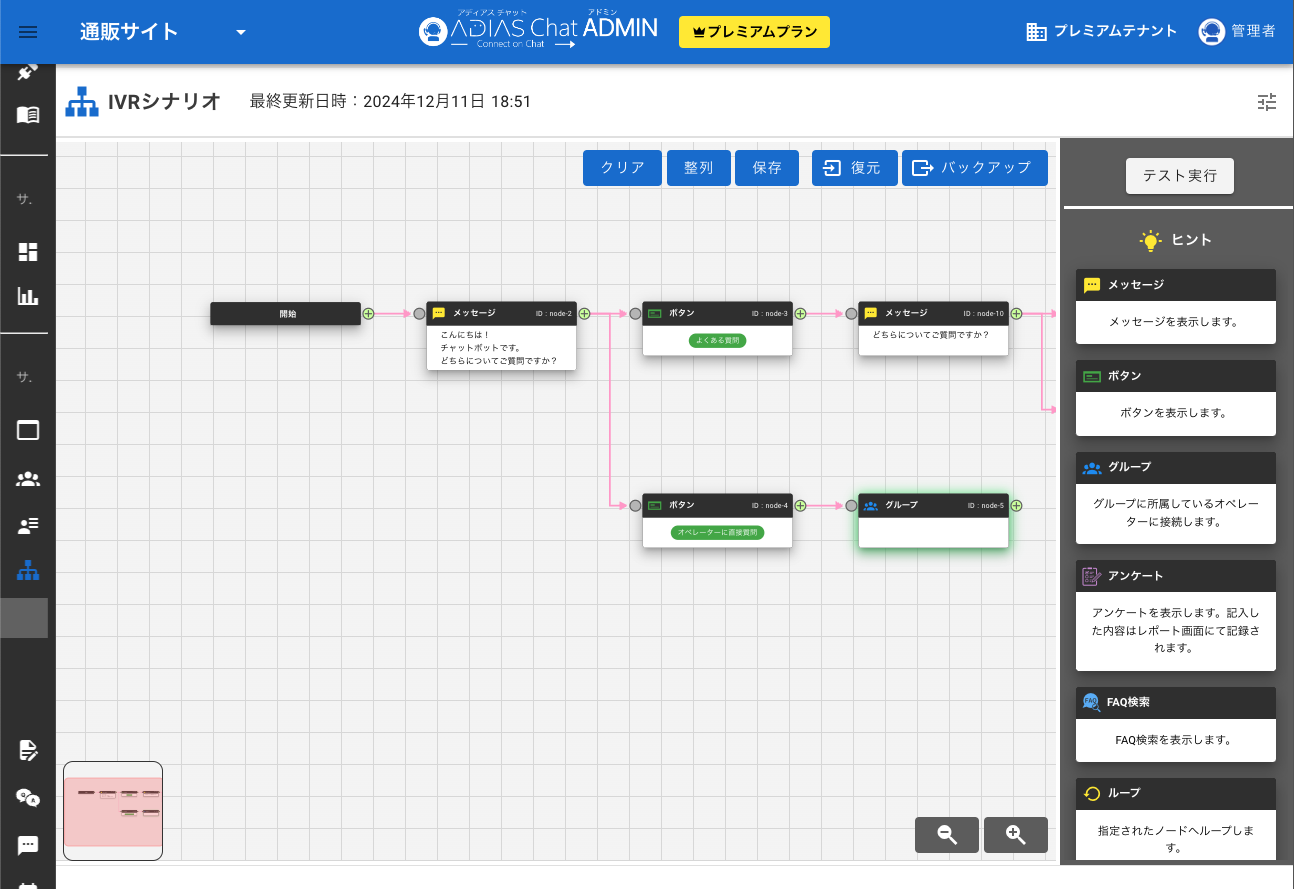Open the book manual icon in sidebar
This screenshot has height=889, width=1294.
click(28, 114)
